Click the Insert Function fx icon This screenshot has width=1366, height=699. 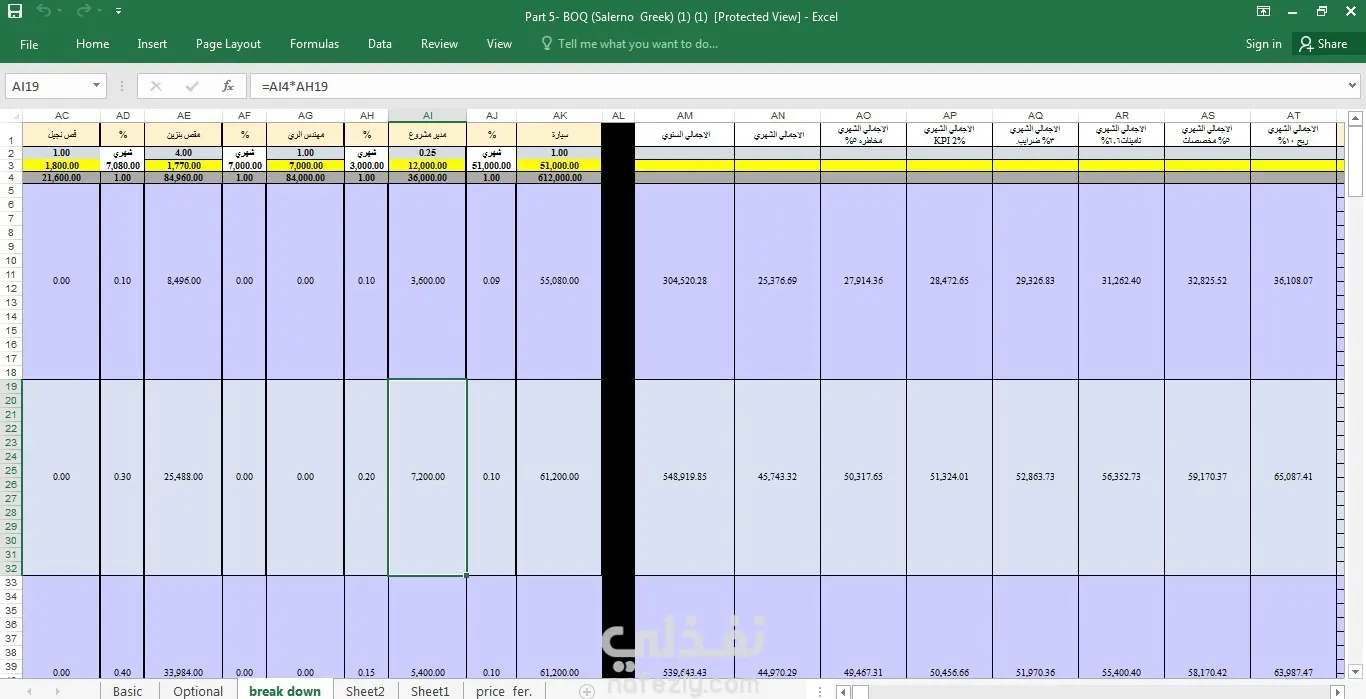click(x=228, y=86)
